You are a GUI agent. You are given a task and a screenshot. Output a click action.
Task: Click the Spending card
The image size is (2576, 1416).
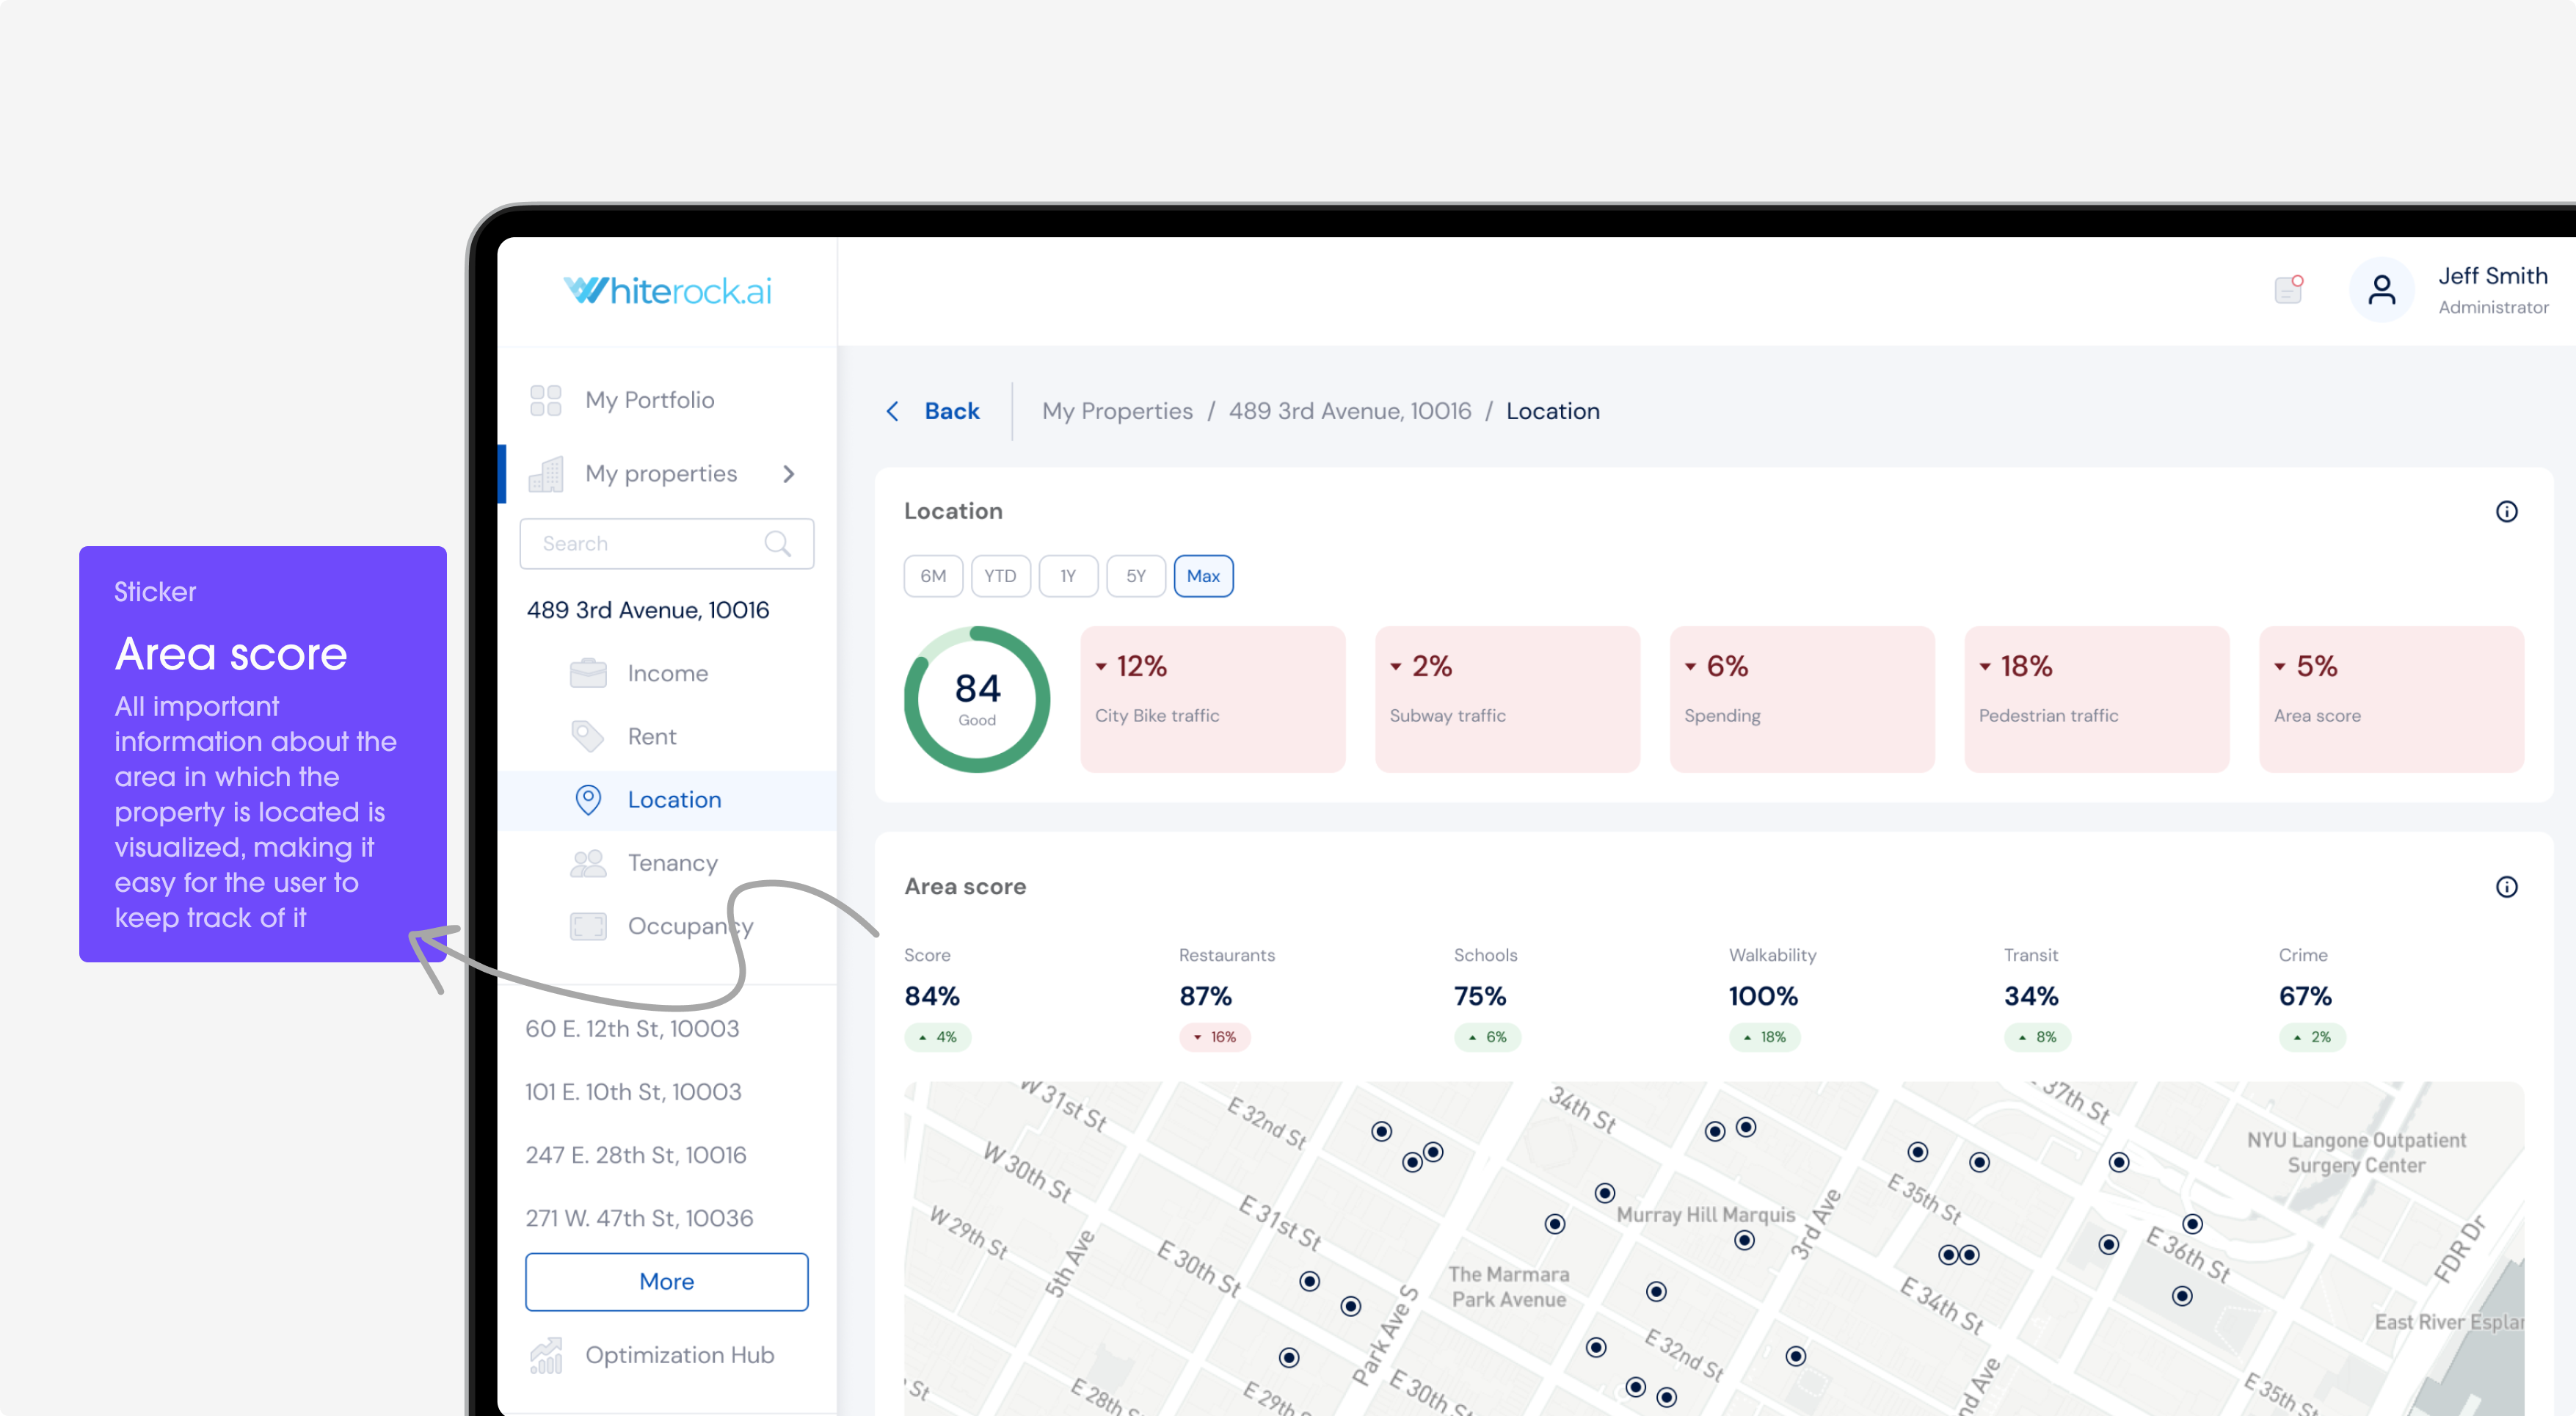coord(1802,699)
